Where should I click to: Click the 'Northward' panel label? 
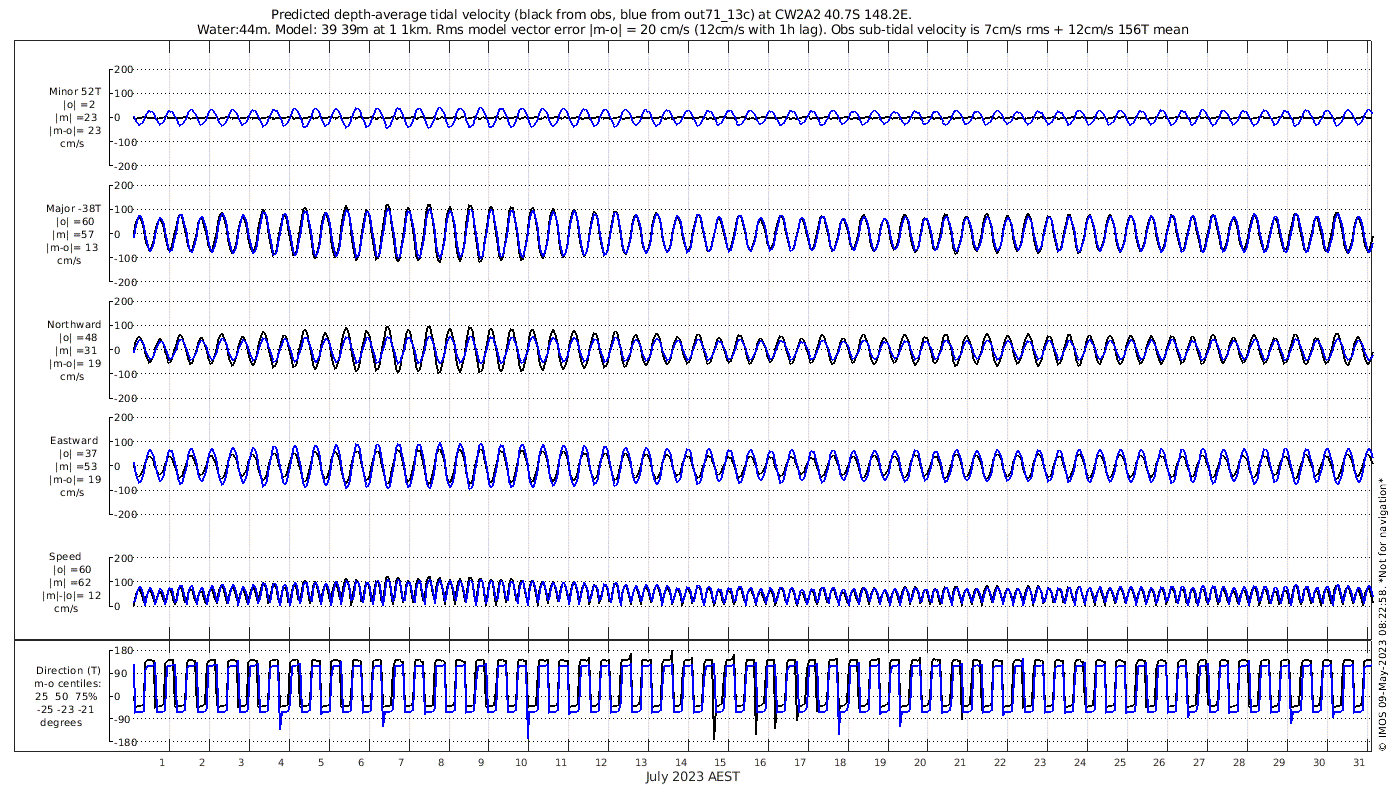74,325
